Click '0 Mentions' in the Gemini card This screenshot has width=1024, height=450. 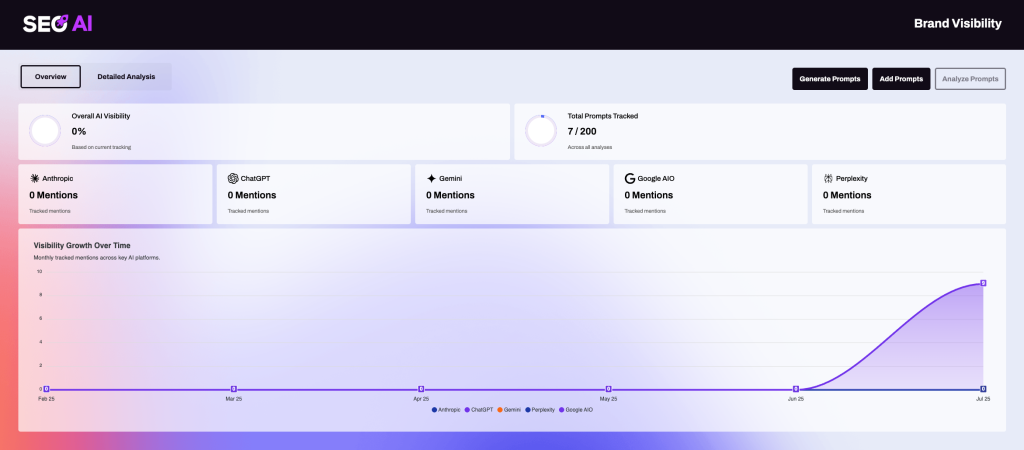tap(451, 195)
